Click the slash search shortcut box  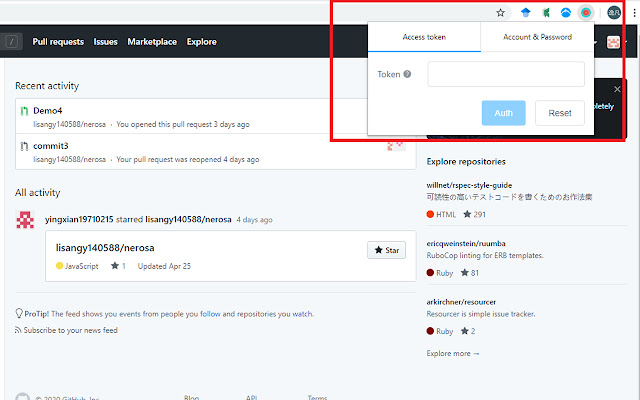click(x=12, y=42)
